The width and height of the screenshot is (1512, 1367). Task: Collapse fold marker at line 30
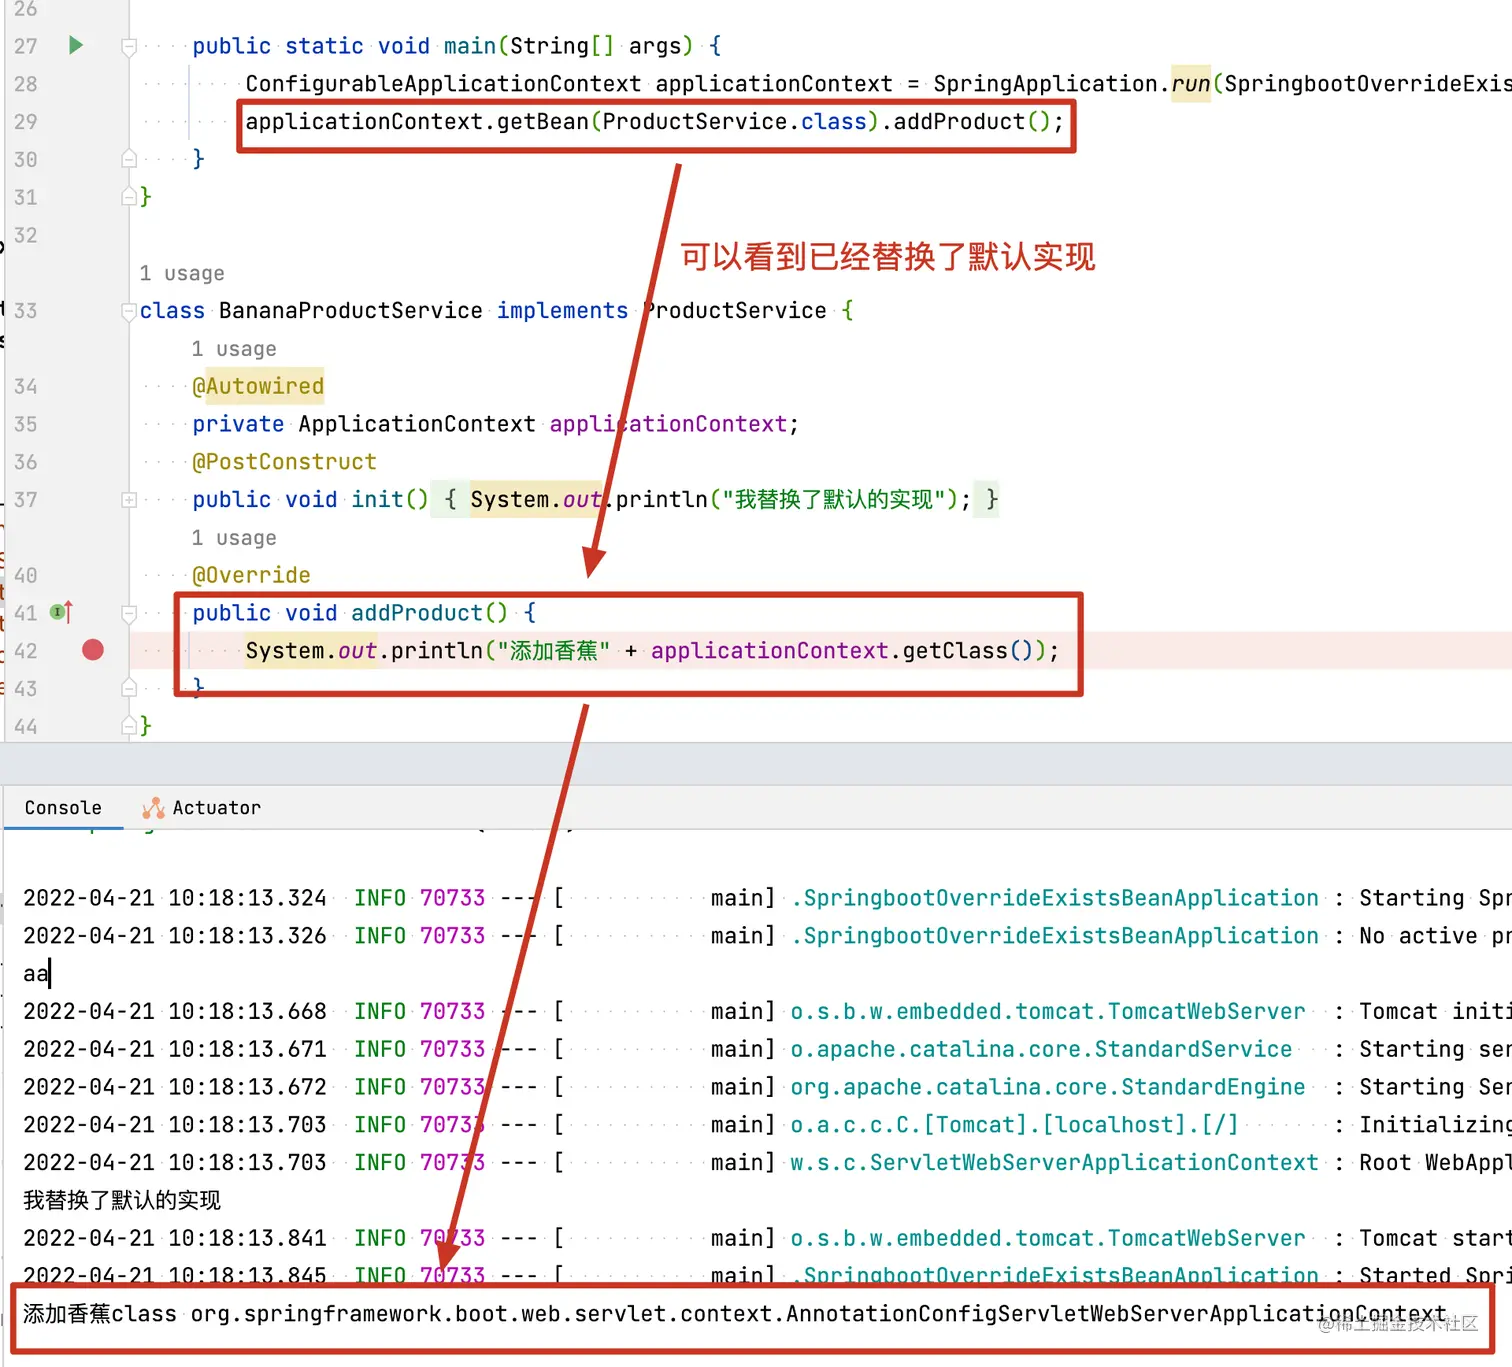(129, 159)
